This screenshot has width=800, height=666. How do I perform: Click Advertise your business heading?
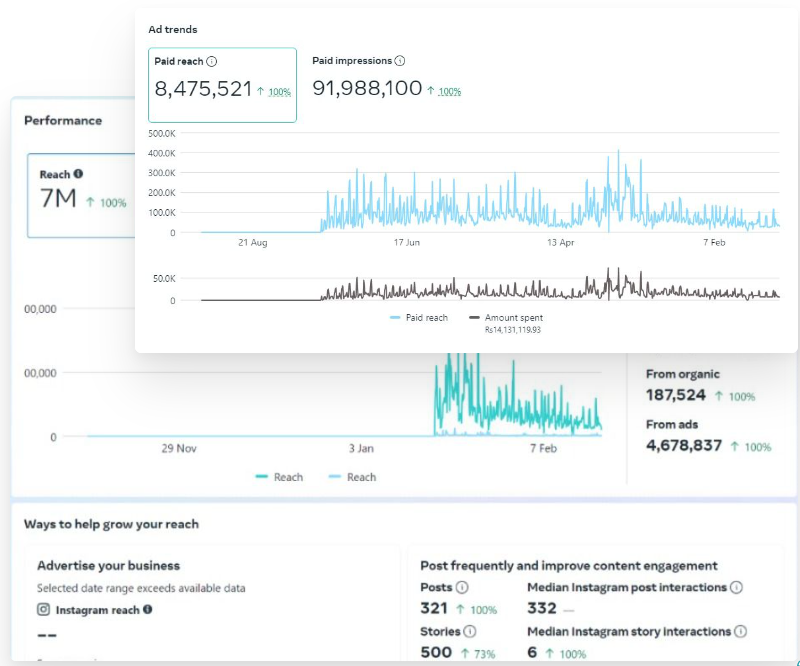click(x=109, y=565)
